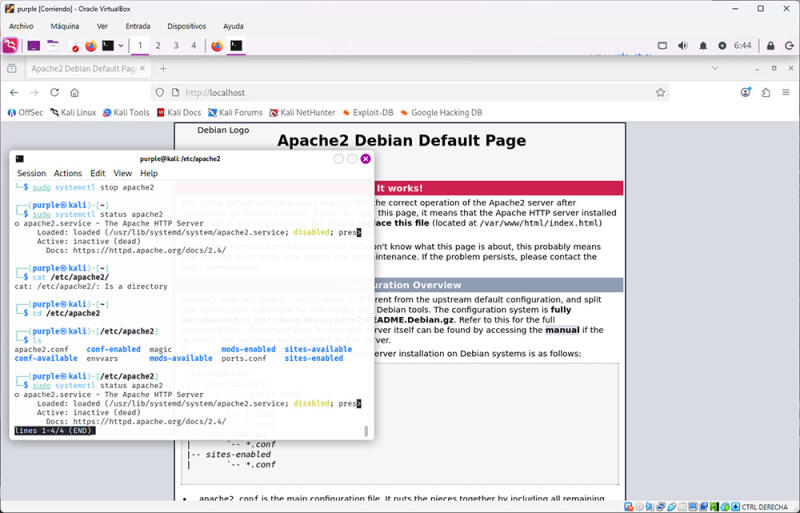Select workspace 1 in the panel
Viewport: 800px width, 513px height.
[x=140, y=45]
